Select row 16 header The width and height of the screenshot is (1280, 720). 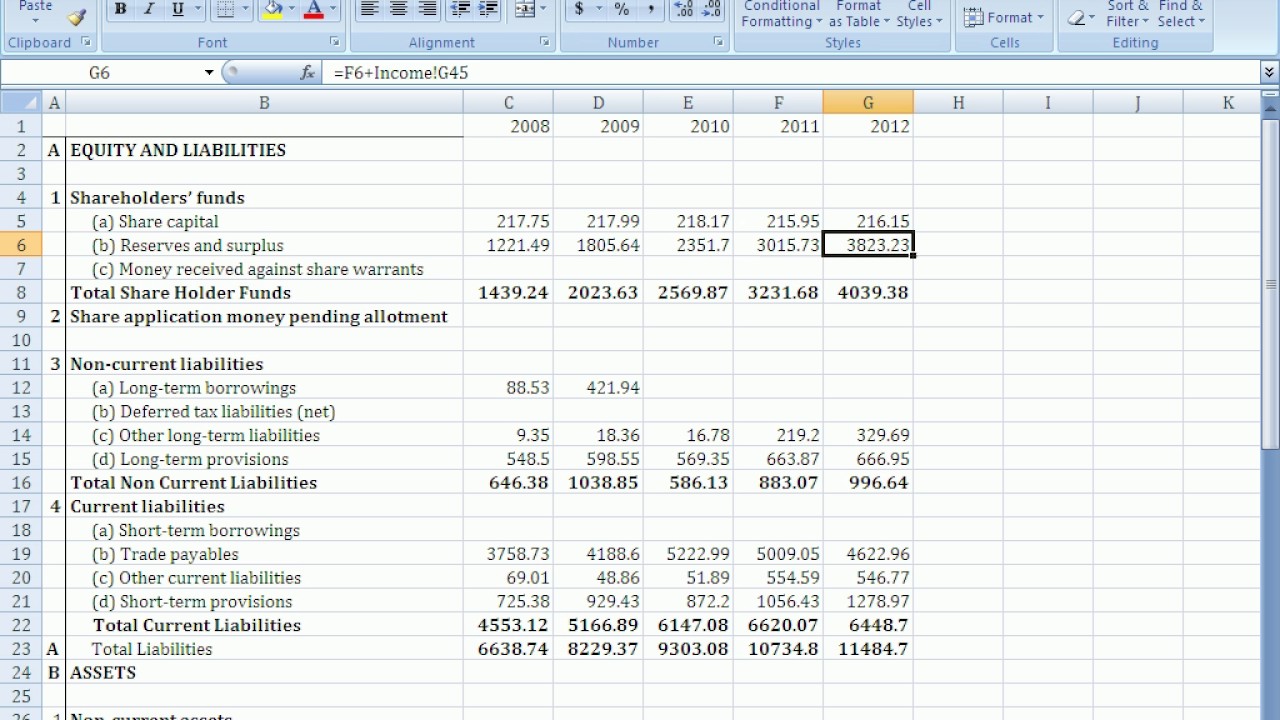pyautogui.click(x=21, y=483)
